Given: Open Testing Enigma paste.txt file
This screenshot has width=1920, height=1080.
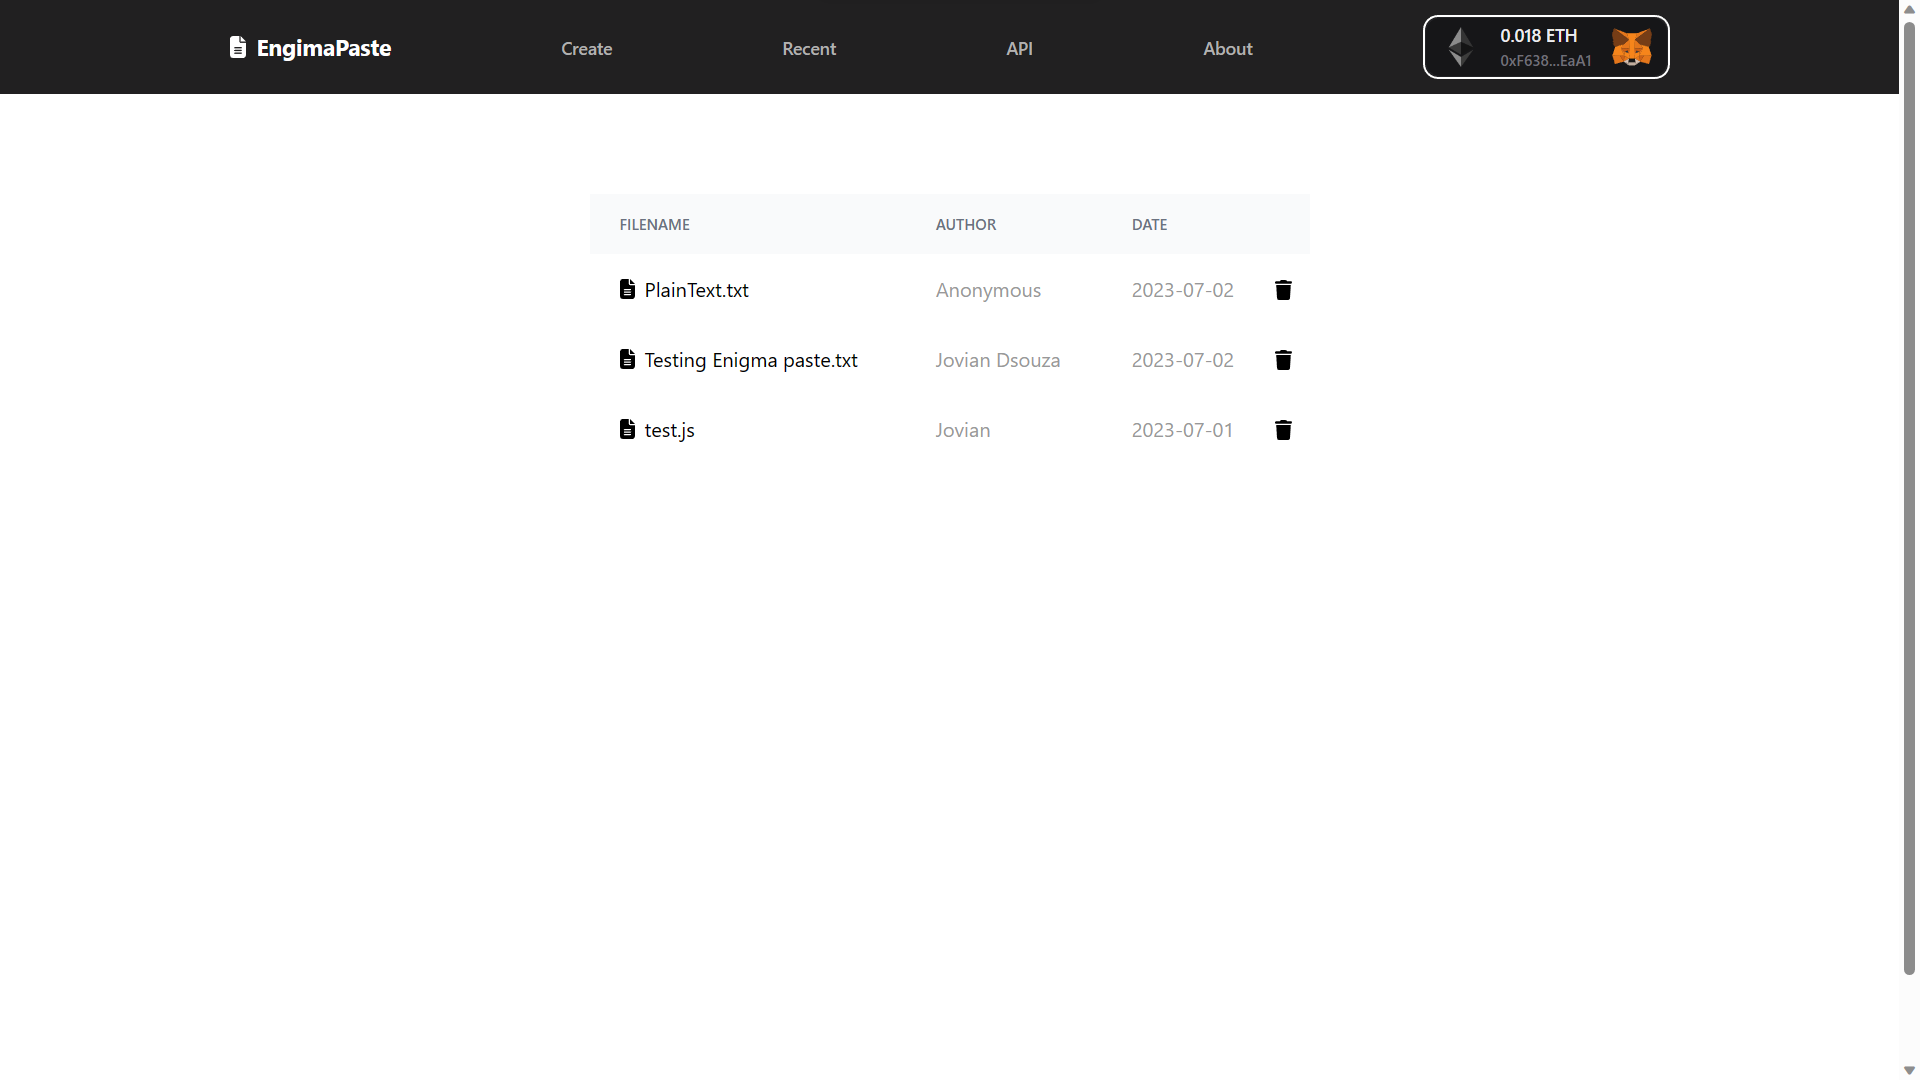Looking at the screenshot, I should [x=750, y=360].
